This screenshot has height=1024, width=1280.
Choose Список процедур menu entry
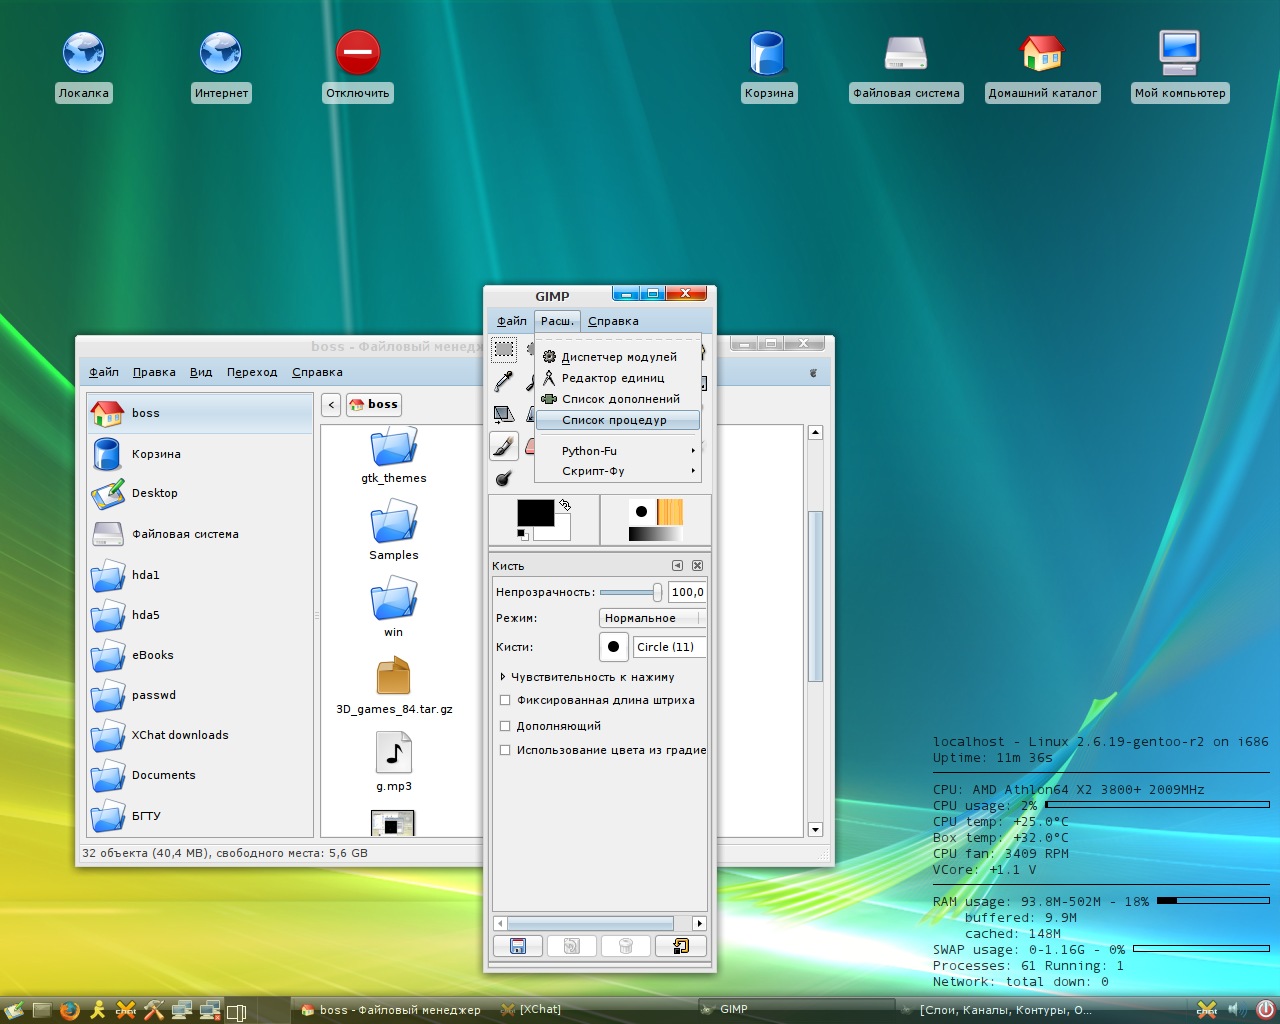point(617,420)
